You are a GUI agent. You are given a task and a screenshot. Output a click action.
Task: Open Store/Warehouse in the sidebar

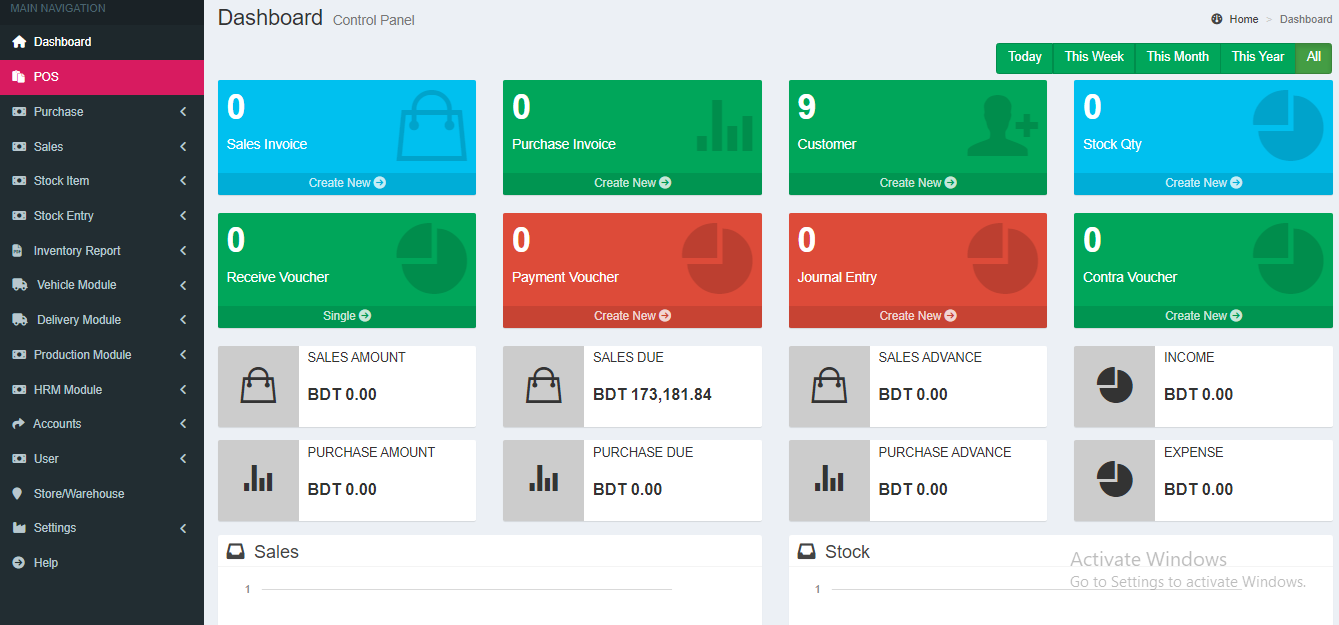78,494
